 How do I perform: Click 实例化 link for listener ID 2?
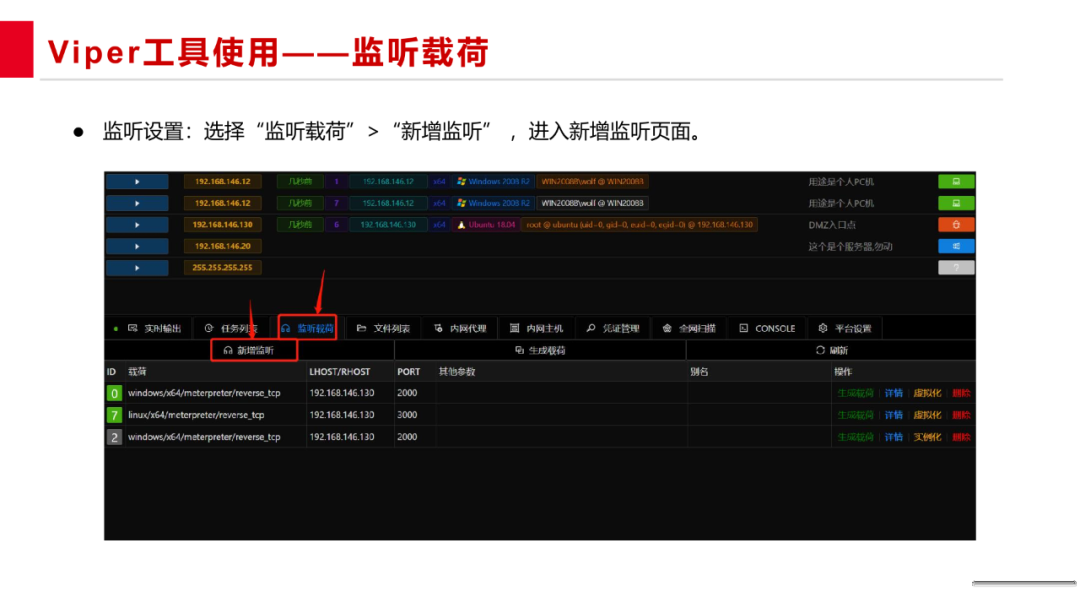927,437
